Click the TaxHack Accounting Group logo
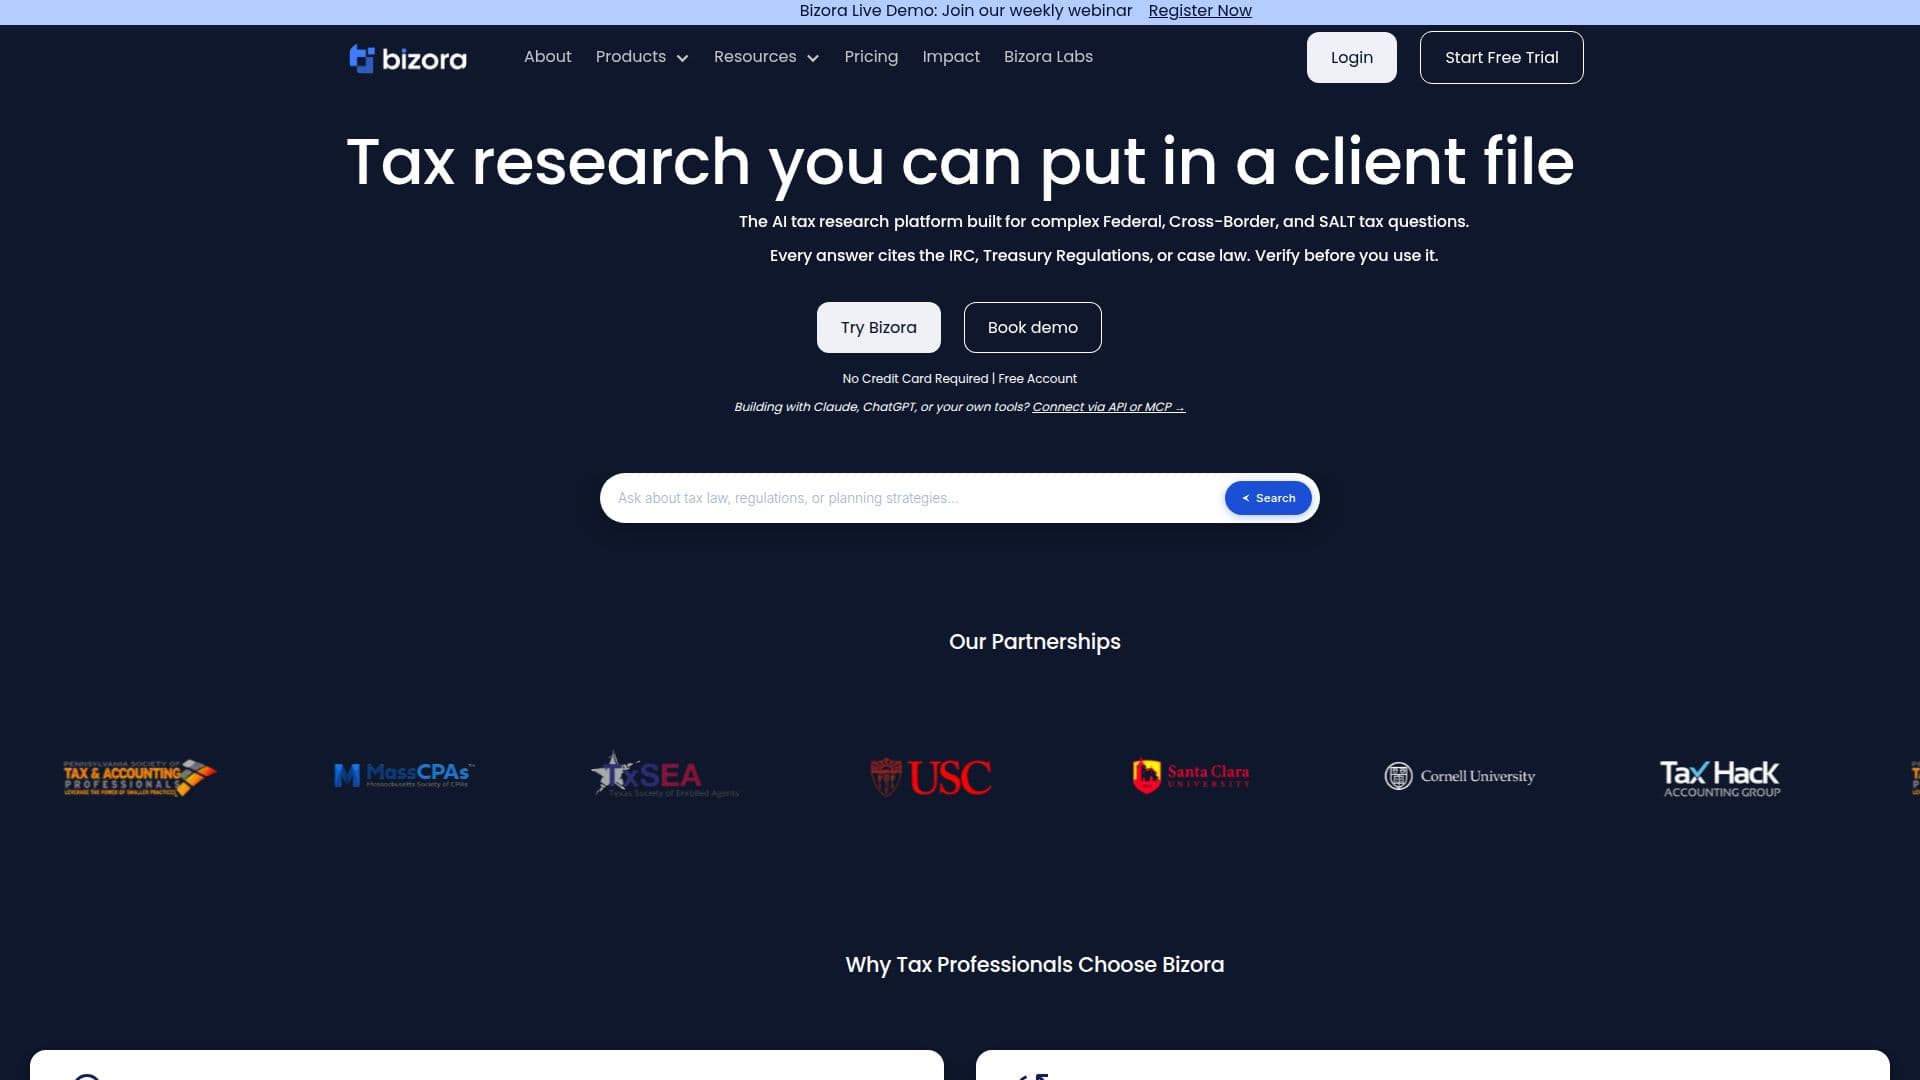The width and height of the screenshot is (1920, 1080). pos(1720,777)
